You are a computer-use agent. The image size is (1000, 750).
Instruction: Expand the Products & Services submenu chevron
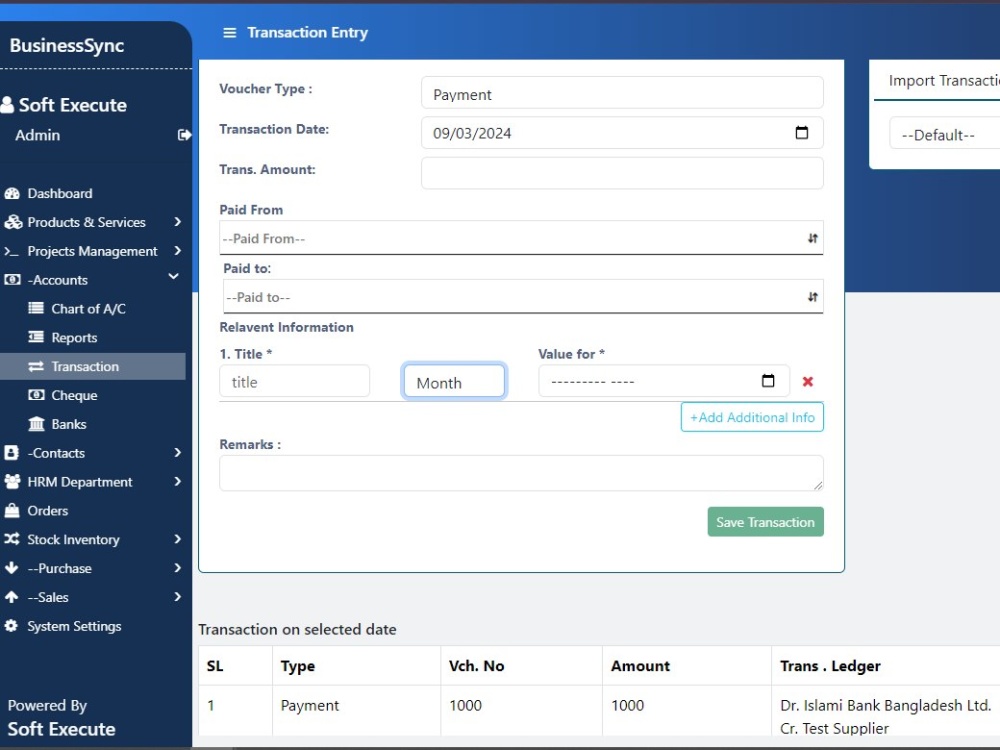tap(177, 222)
